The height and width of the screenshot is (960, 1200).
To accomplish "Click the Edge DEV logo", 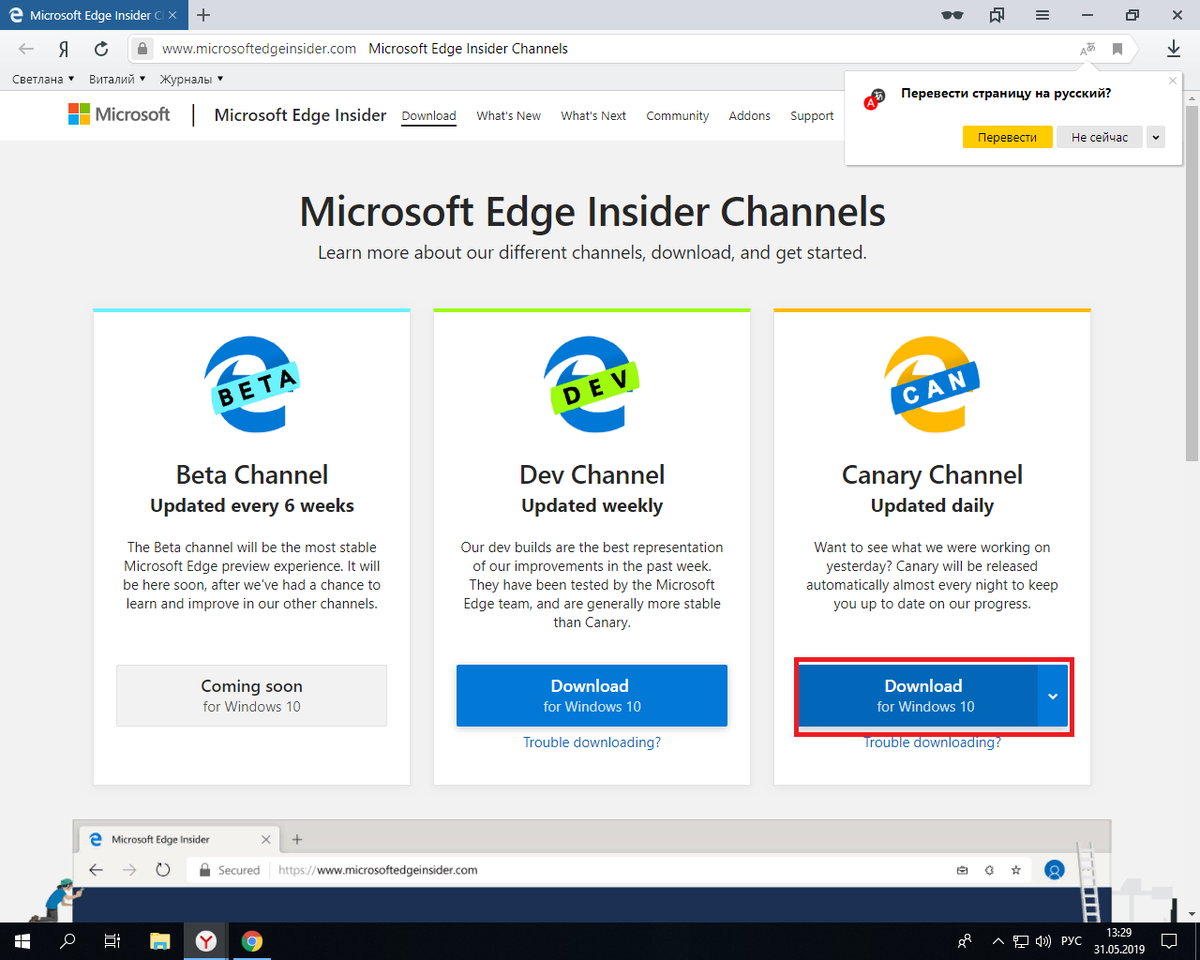I will coord(592,383).
